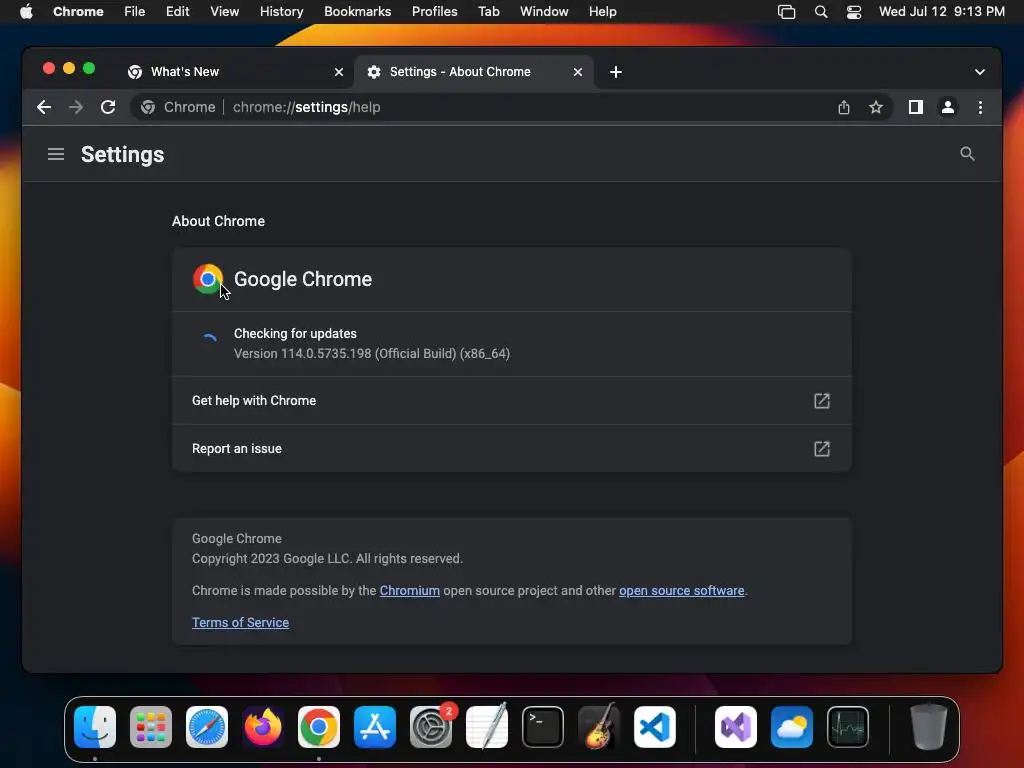Open the Settings hamburger menu
The width and height of the screenshot is (1024, 768).
click(56, 154)
